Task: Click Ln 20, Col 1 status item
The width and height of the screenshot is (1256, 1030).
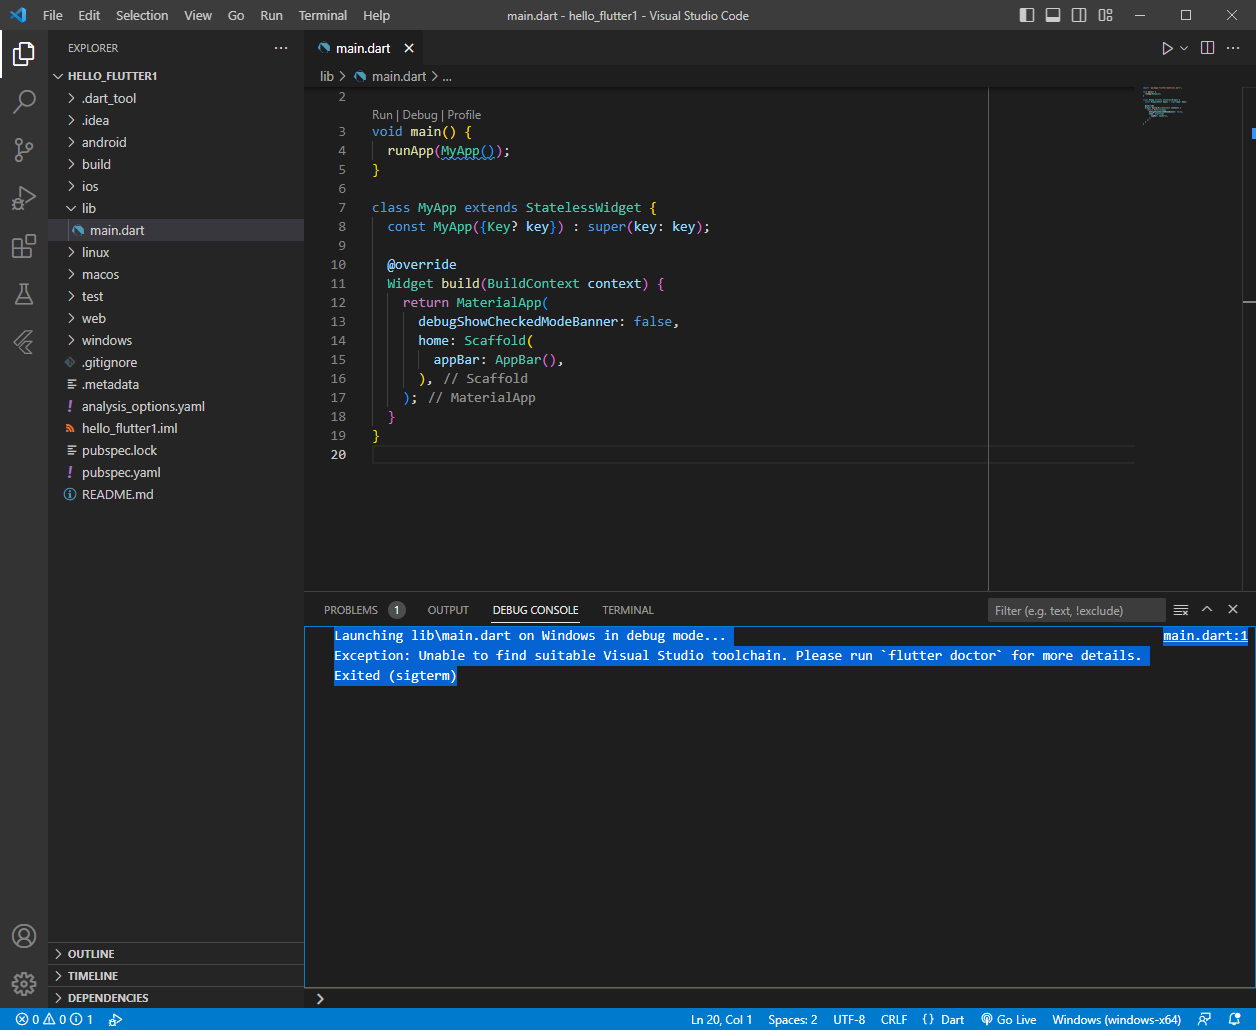Action: coord(722,1020)
